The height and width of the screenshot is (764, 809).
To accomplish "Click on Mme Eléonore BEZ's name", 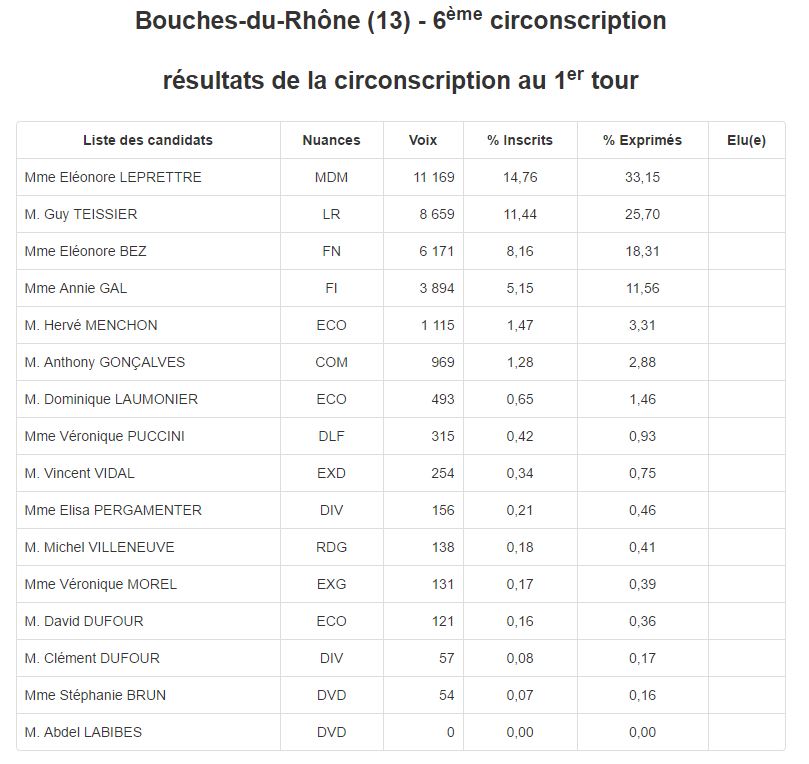I will [85, 251].
